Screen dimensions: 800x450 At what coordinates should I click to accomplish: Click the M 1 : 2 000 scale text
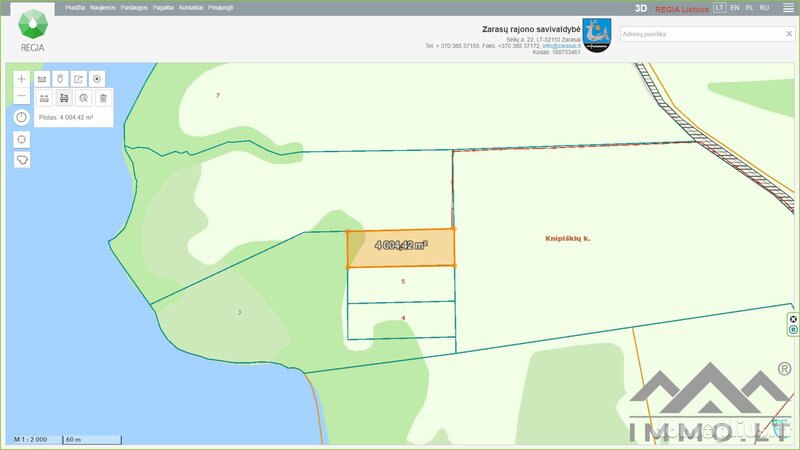coord(31,439)
